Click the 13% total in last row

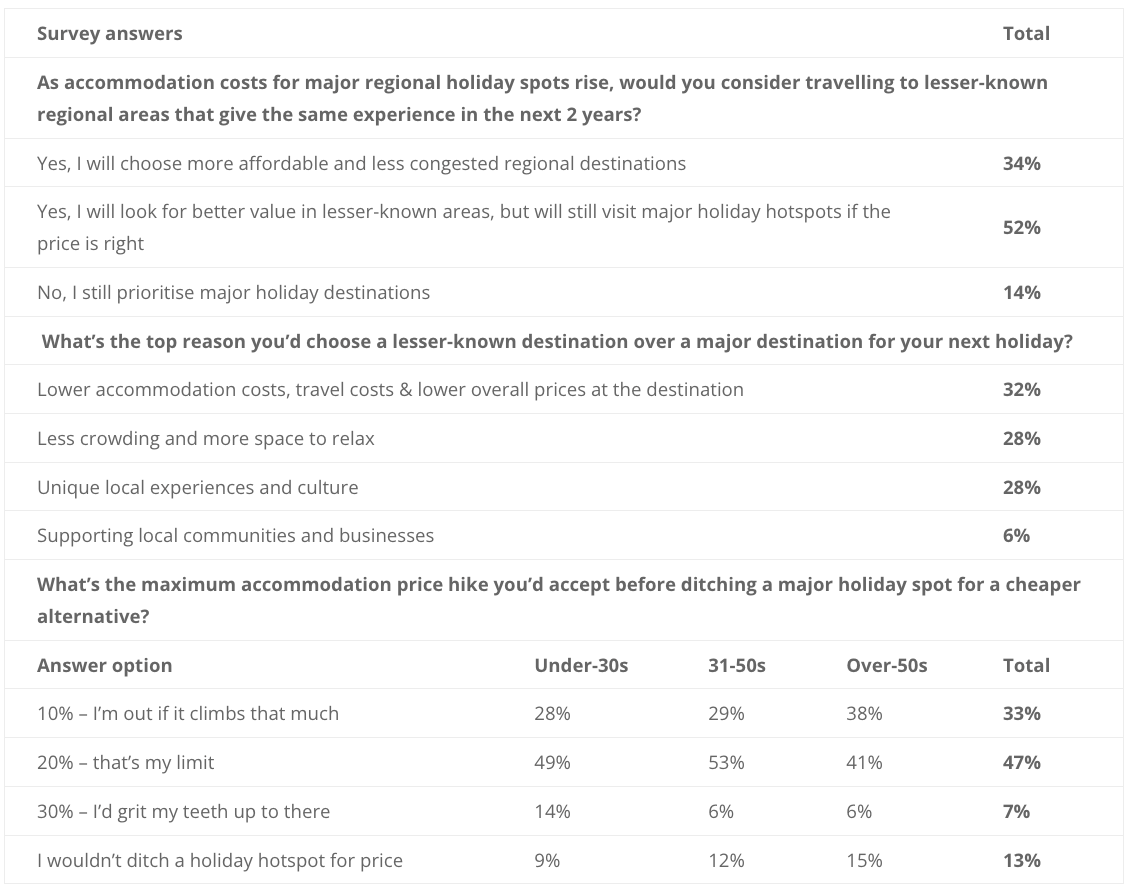coord(1022,860)
